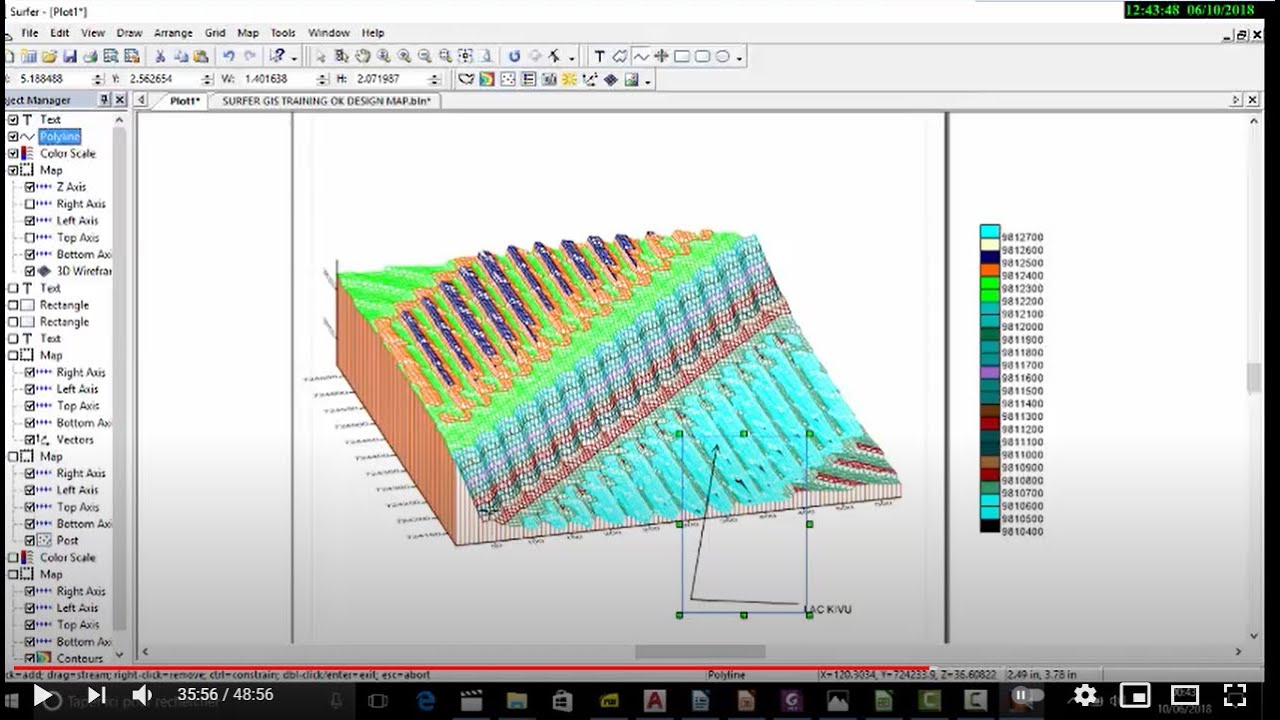Switch to the Plot1* tab
The height and width of the screenshot is (720, 1280).
[x=183, y=101]
